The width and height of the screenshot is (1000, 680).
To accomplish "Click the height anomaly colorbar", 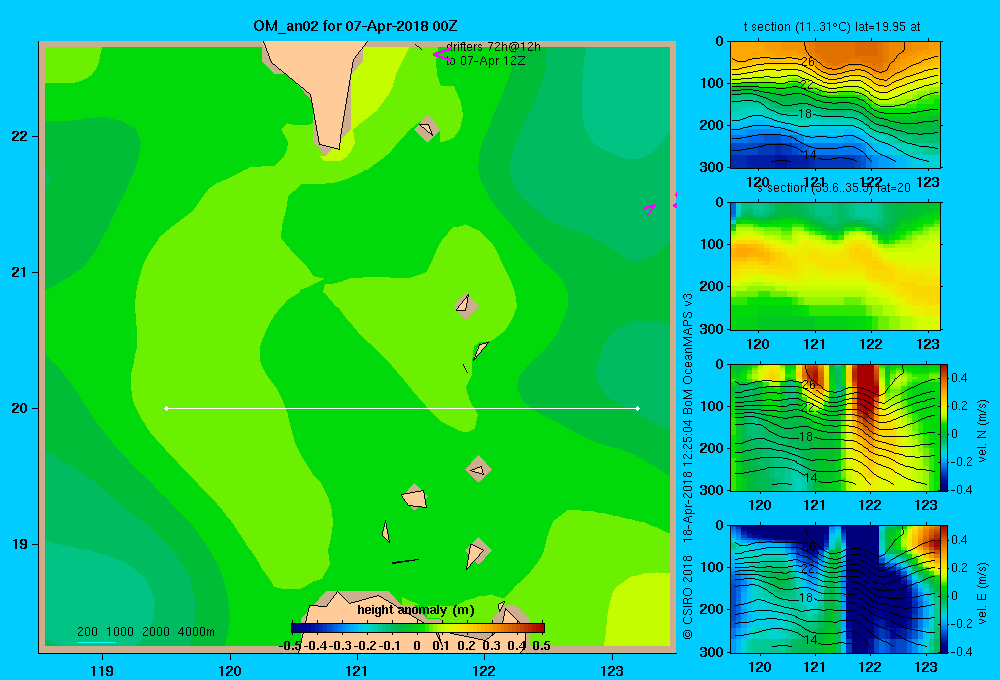I will [418, 628].
